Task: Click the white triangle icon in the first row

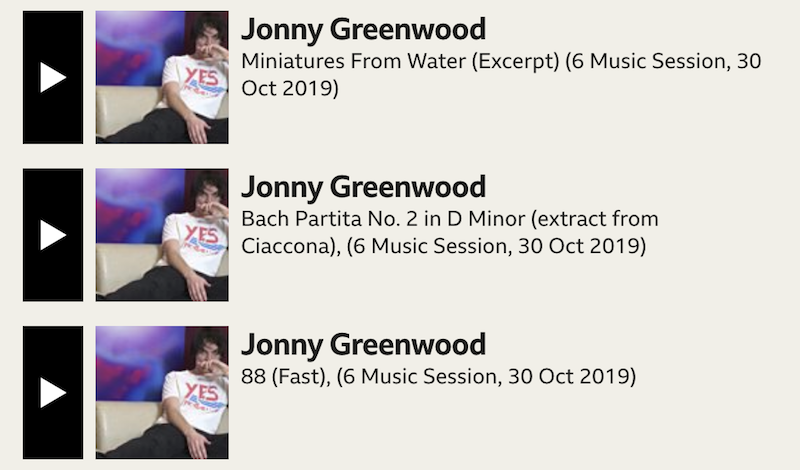Action: click(53, 77)
